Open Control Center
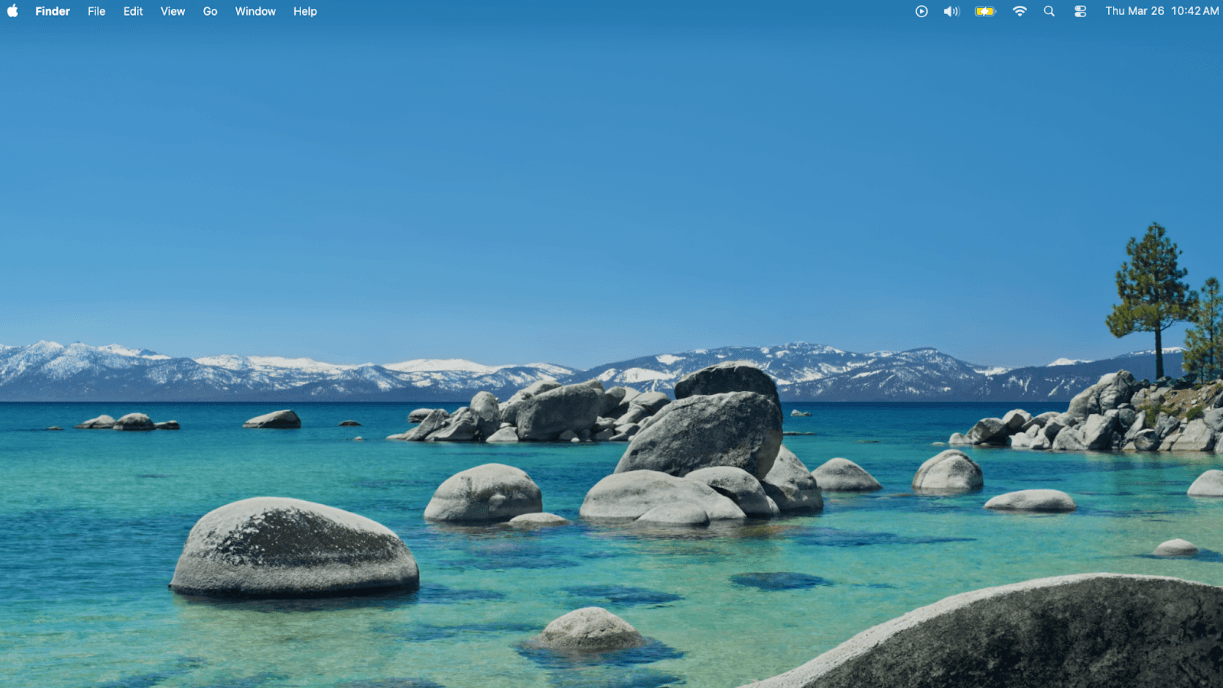Viewport: 1224px width, 688px height. pyautogui.click(x=1080, y=11)
